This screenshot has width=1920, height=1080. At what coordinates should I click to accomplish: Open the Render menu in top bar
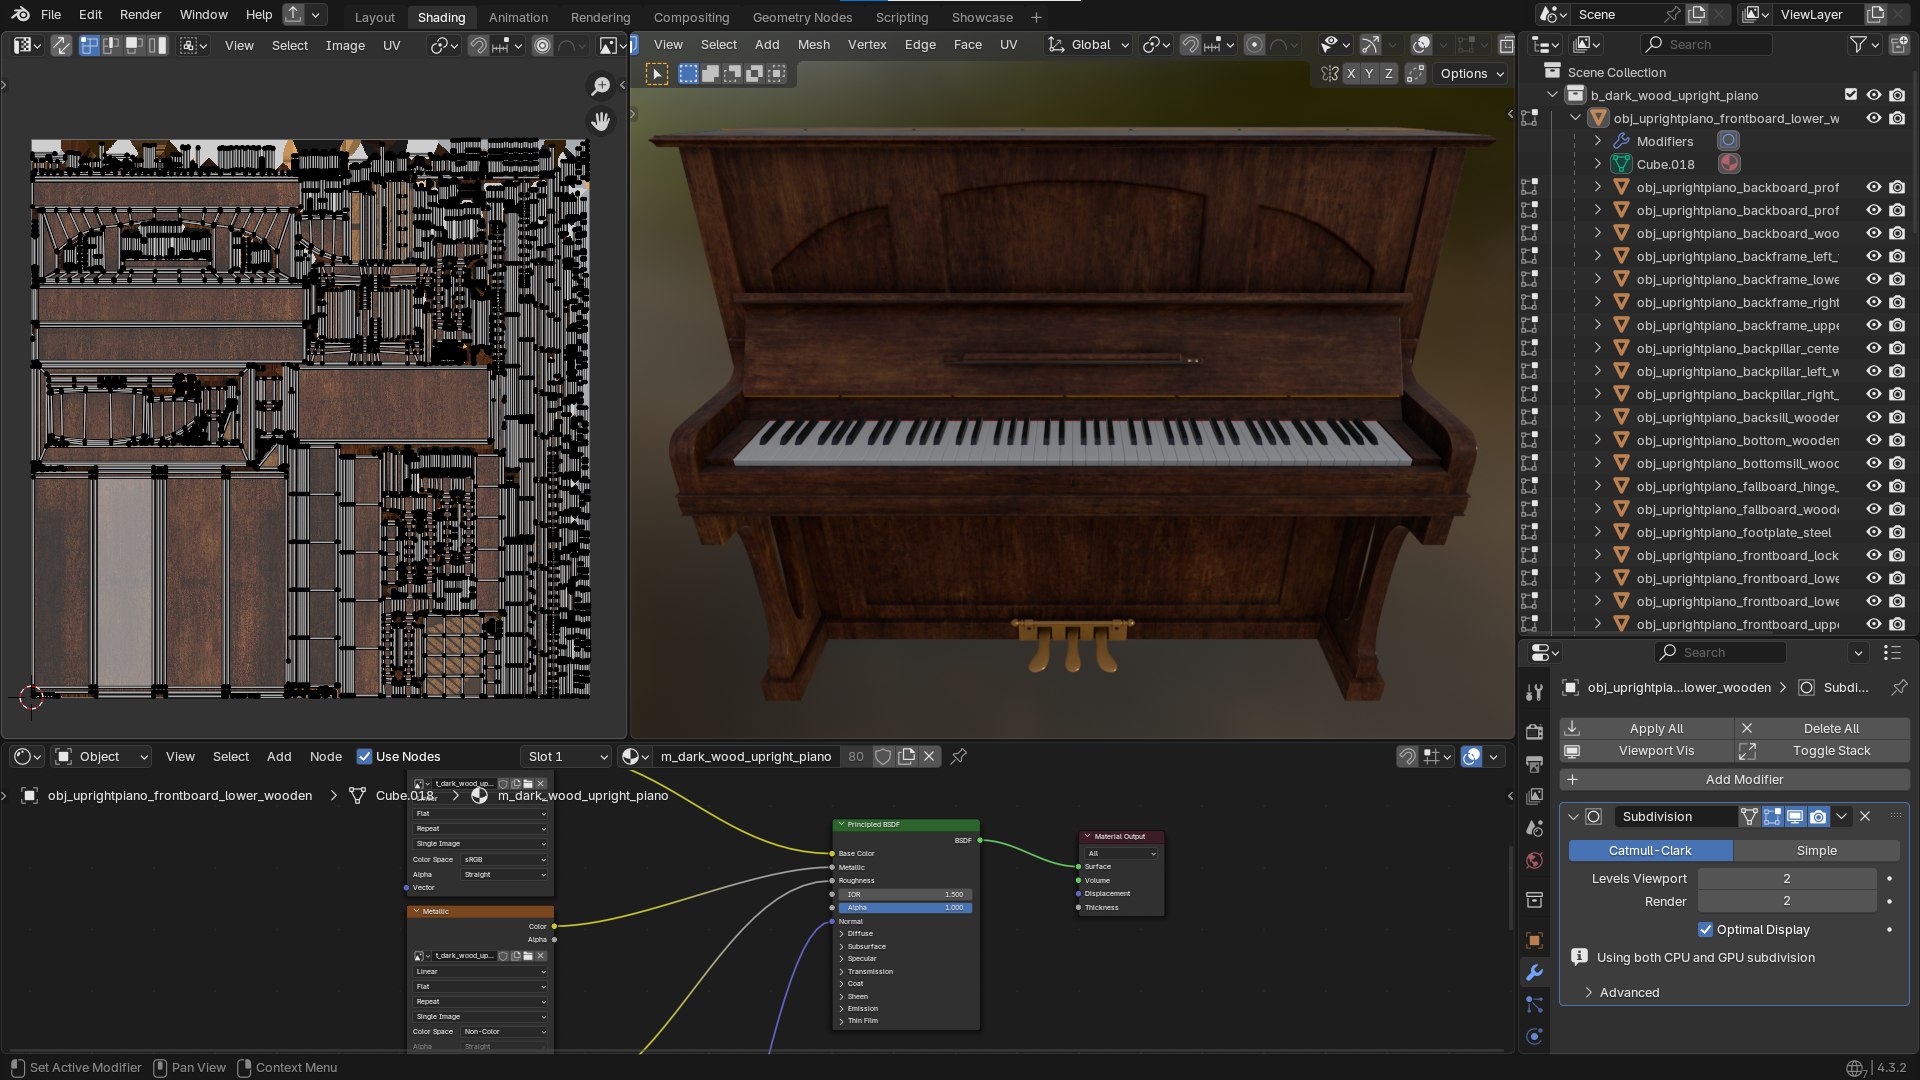(x=140, y=14)
